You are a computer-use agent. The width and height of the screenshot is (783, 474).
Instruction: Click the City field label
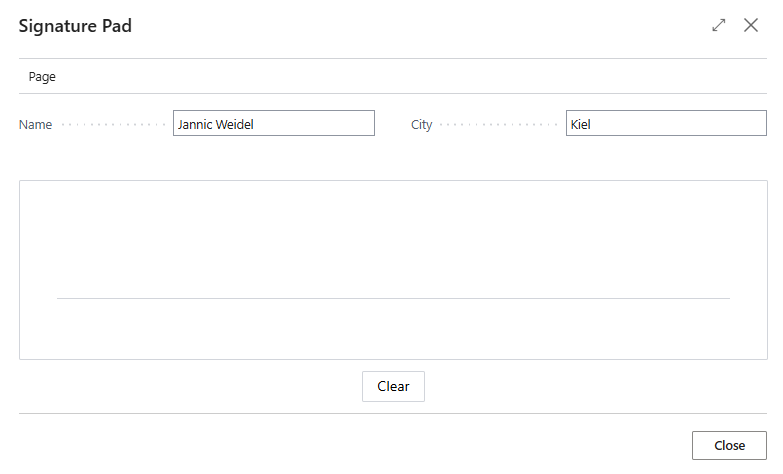pyautogui.click(x=421, y=125)
